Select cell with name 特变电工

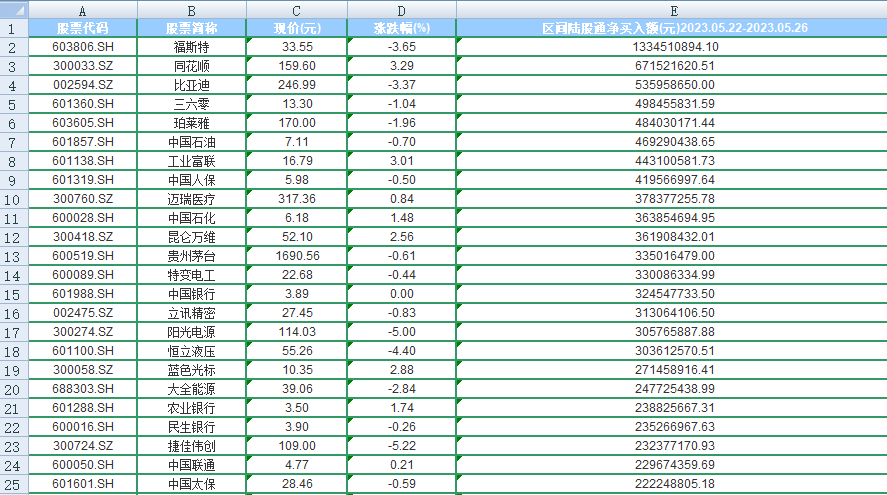pos(192,275)
